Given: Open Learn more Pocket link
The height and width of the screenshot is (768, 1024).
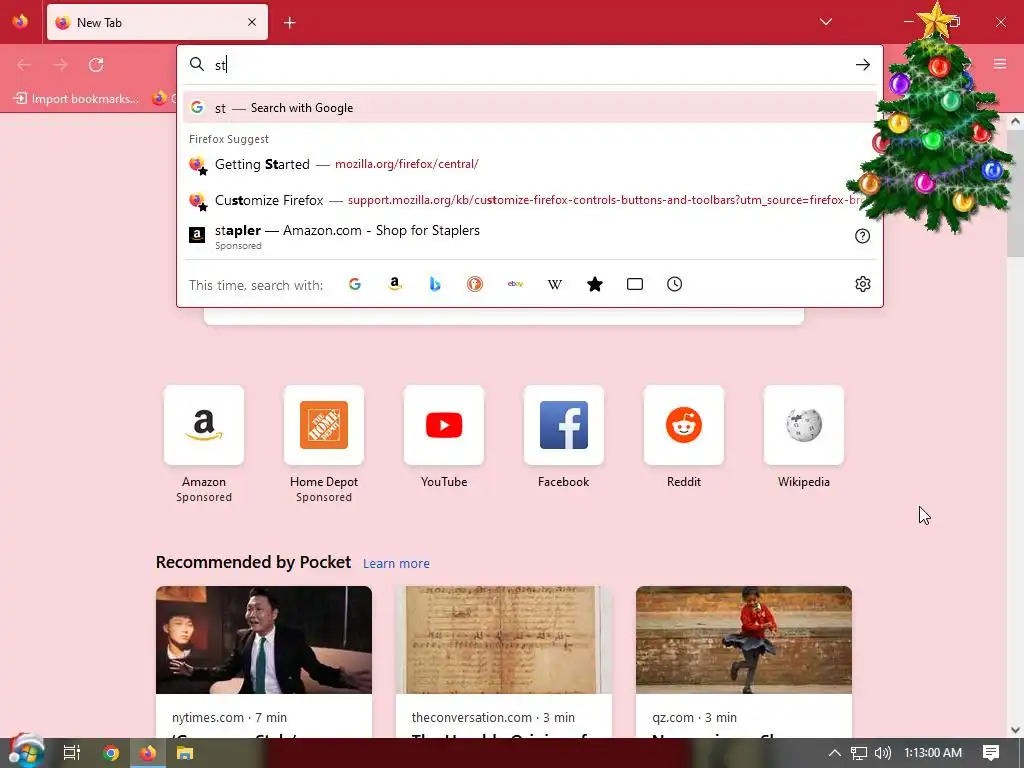Looking at the screenshot, I should (x=396, y=564).
